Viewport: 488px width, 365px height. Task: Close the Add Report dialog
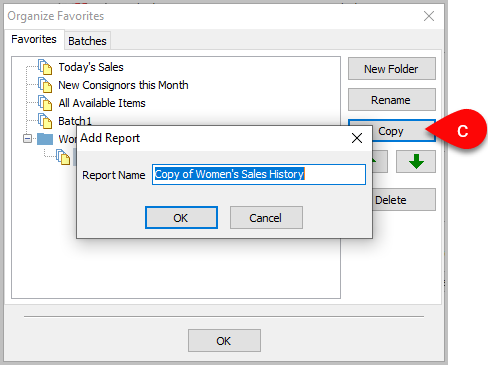click(x=357, y=138)
